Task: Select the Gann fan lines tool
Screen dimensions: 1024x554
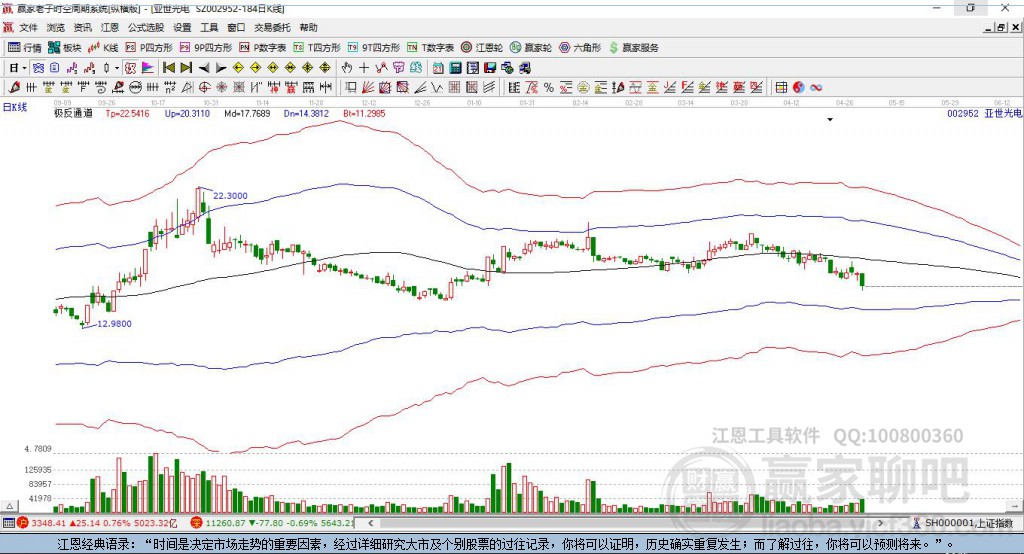Action: [x=368, y=88]
